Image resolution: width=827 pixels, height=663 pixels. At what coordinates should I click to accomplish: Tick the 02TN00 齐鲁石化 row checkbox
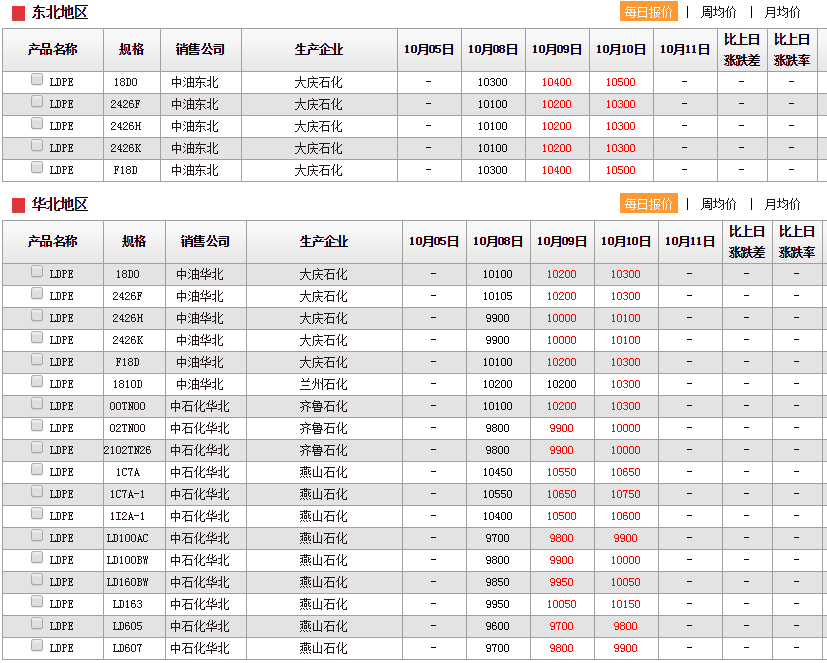point(37,425)
